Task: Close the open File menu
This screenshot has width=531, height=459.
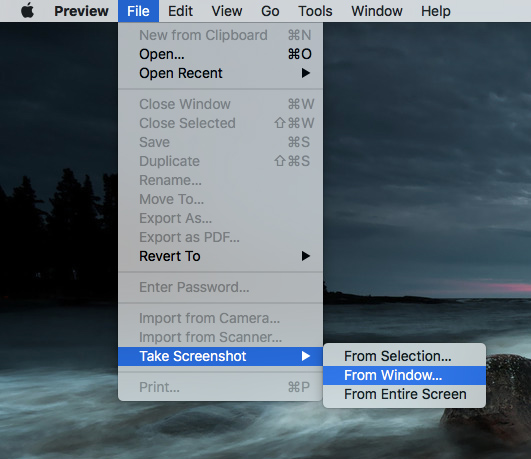Action: tap(138, 11)
